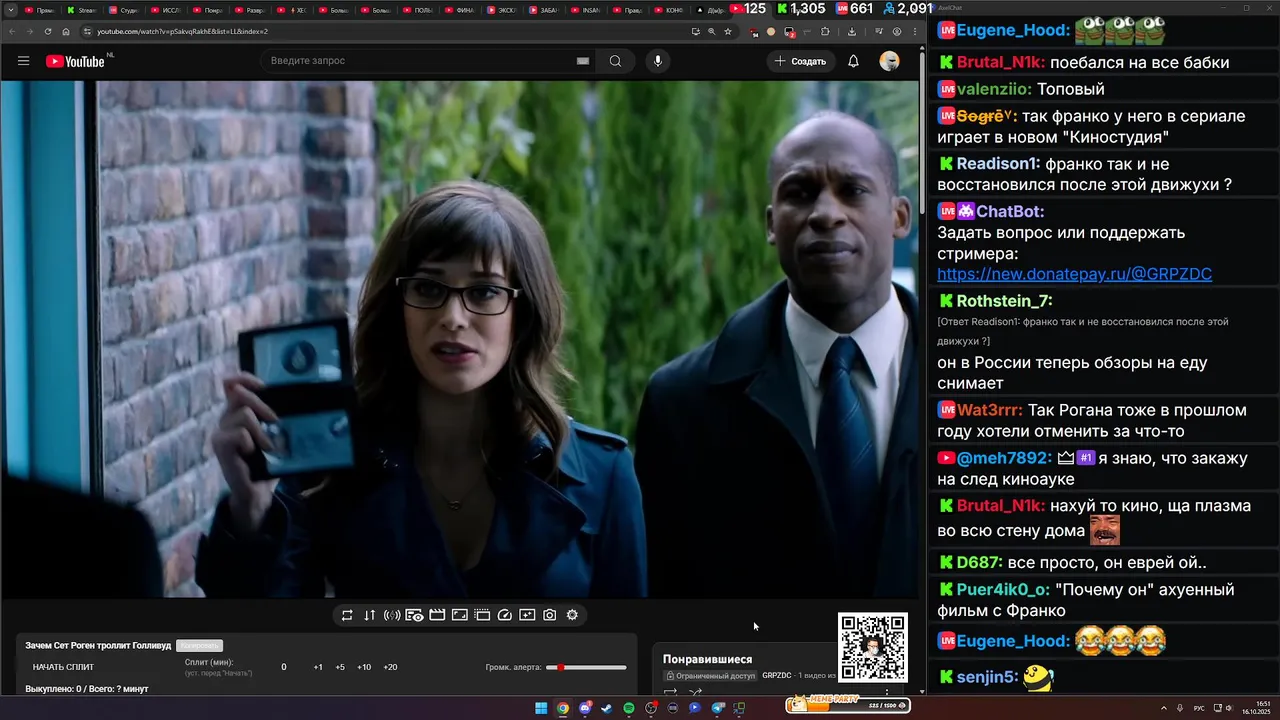
Task: Set split minutes value field showing 0
Action: (x=283, y=667)
